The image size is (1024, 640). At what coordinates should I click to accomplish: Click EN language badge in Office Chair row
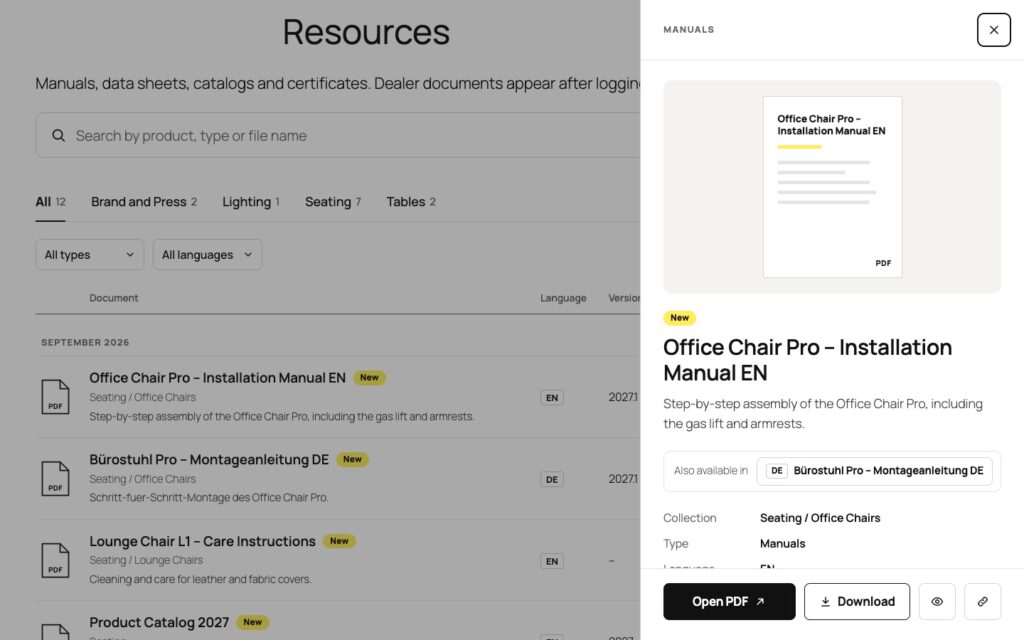tap(552, 398)
